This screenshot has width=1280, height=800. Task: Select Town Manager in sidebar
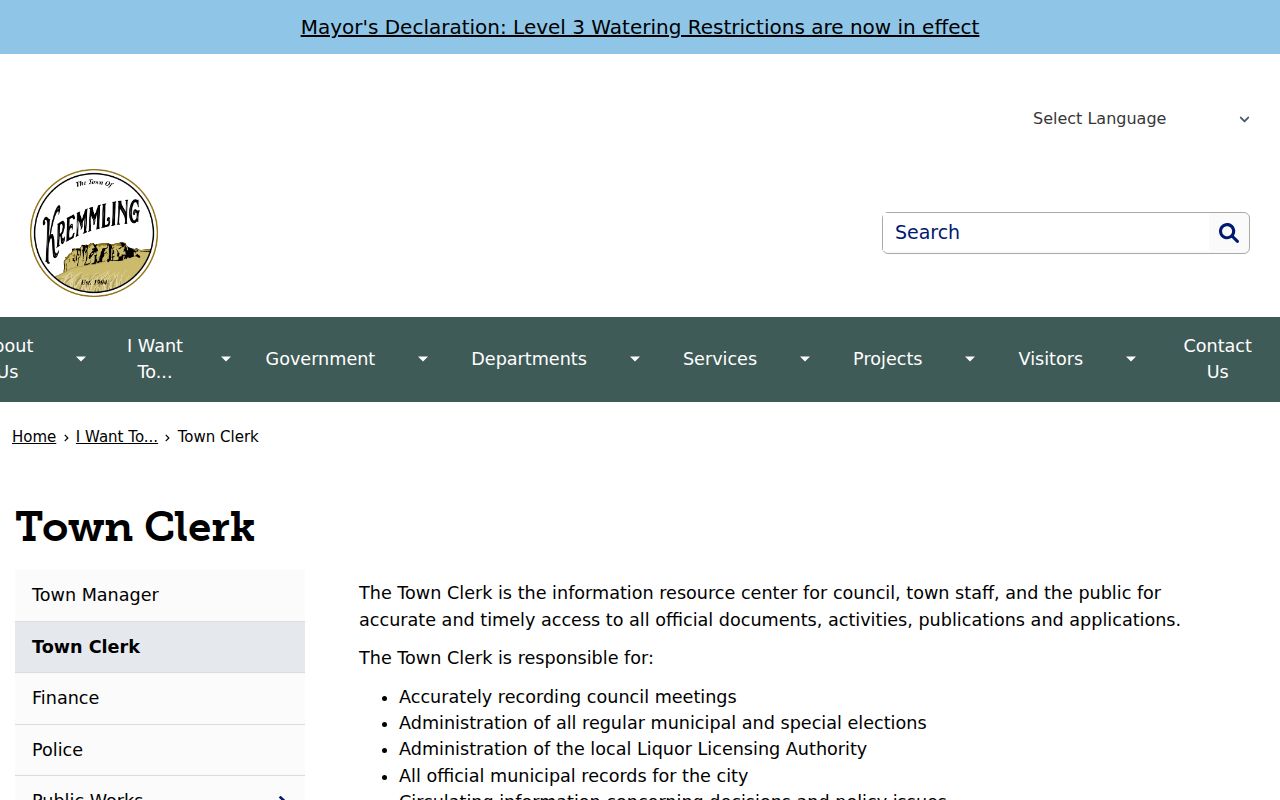(x=160, y=595)
